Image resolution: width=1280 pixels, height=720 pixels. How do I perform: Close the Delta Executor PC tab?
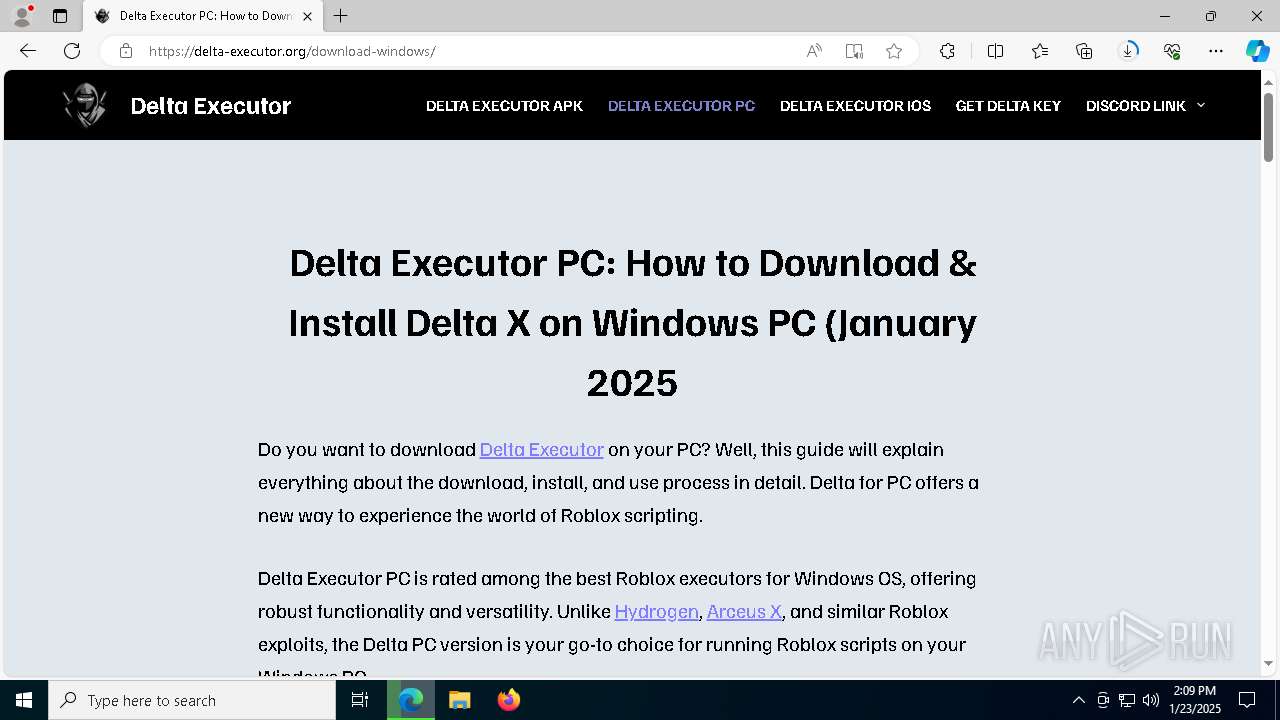coord(308,16)
